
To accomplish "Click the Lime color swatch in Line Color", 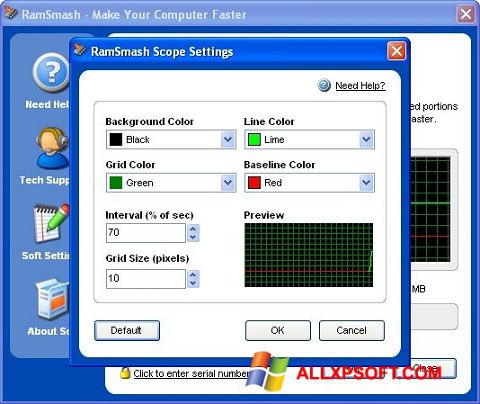I will coord(254,139).
